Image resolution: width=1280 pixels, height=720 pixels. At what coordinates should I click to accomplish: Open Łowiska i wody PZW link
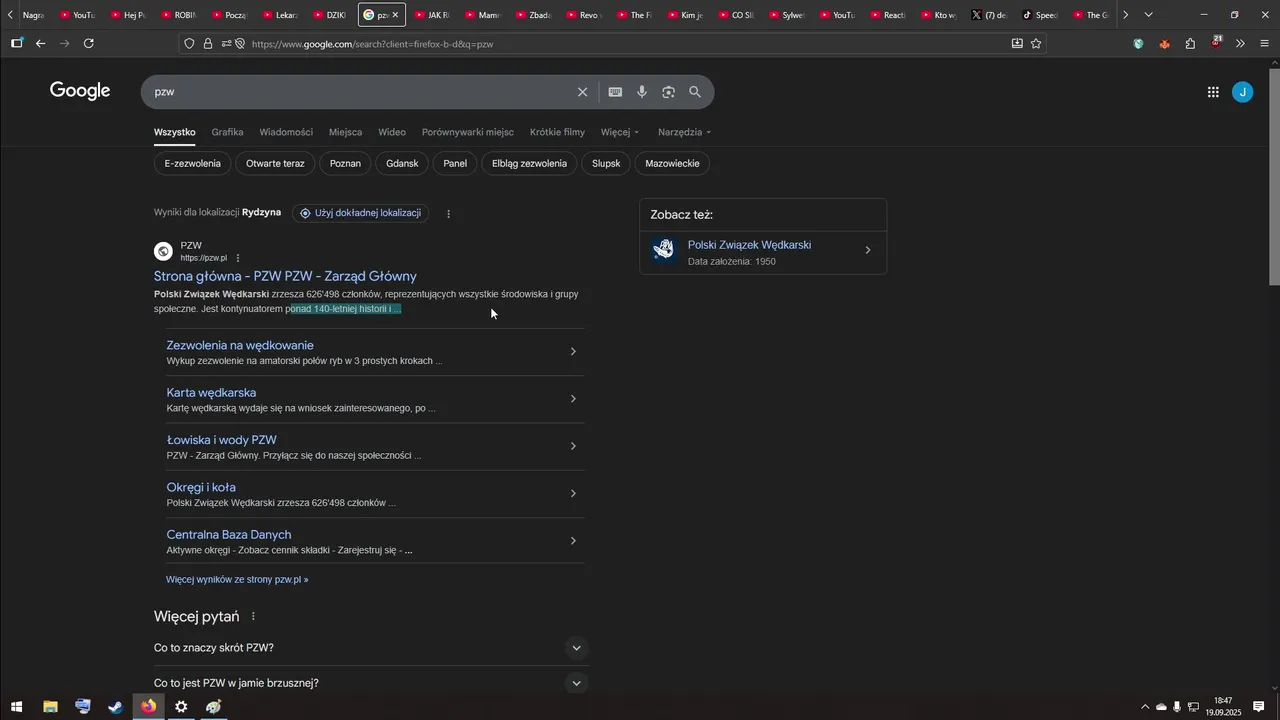(221, 440)
